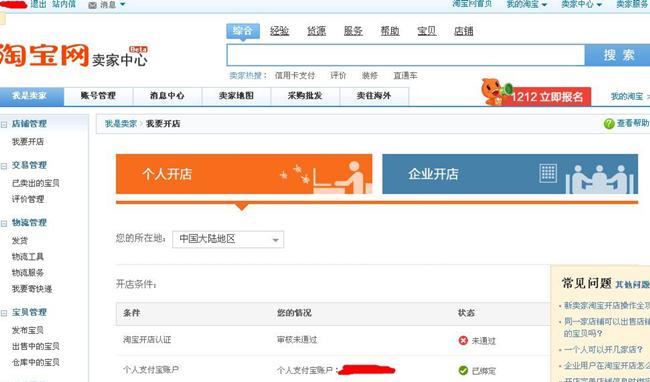This screenshot has height=382, width=650.
Task: Click the message envelope icon
Action: 93,5
